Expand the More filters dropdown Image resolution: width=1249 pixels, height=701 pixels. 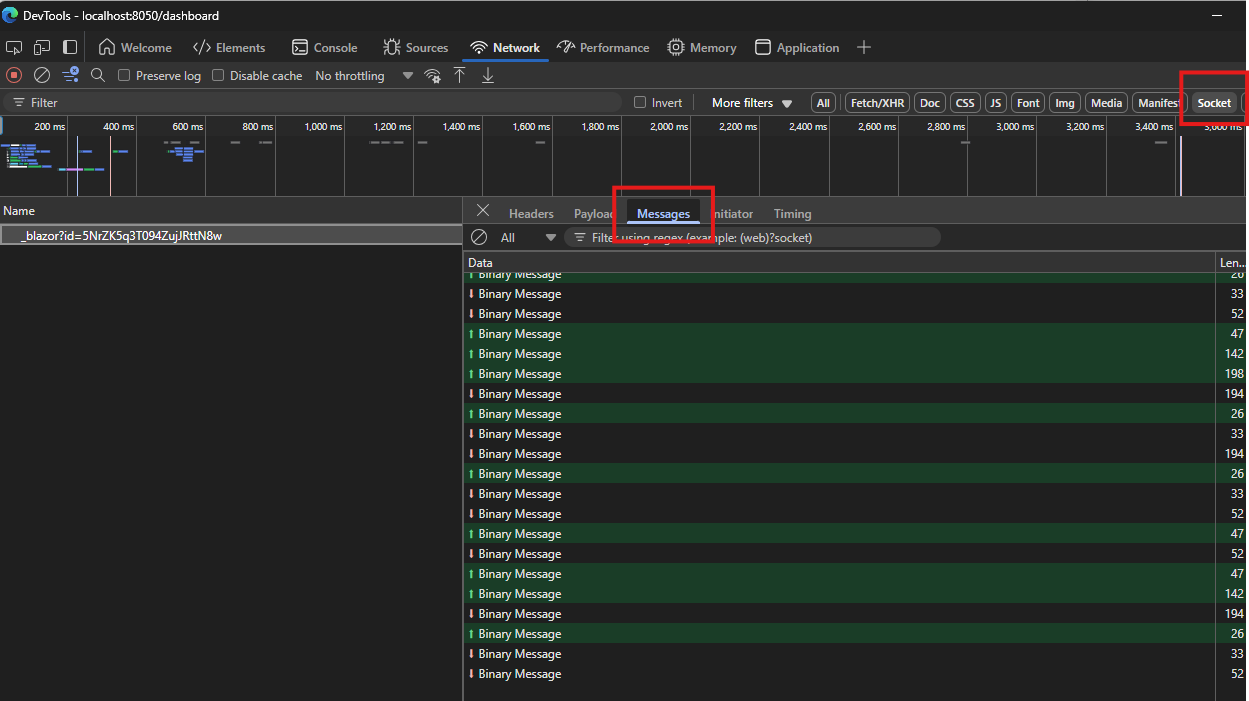coord(752,103)
